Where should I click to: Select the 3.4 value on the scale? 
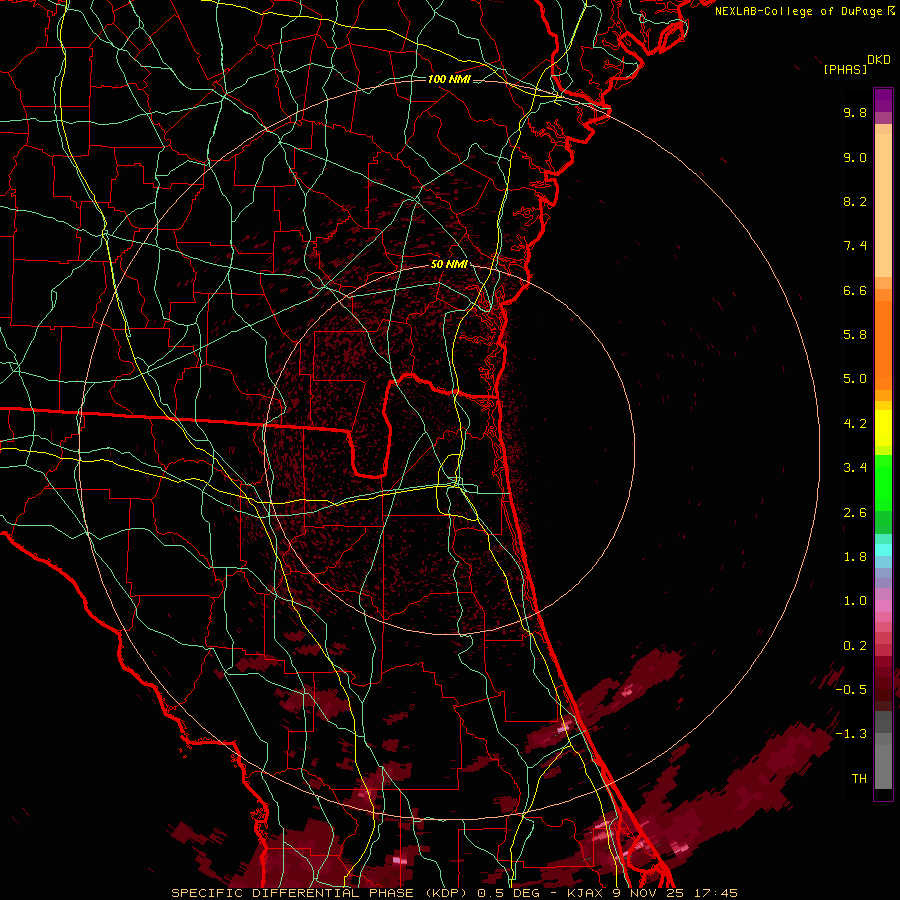[855, 468]
